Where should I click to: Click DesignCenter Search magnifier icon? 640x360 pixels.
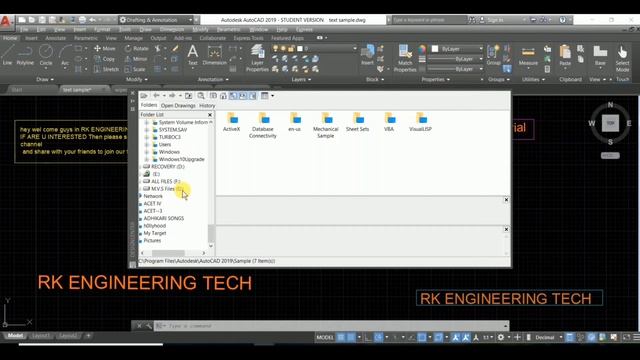201,96
